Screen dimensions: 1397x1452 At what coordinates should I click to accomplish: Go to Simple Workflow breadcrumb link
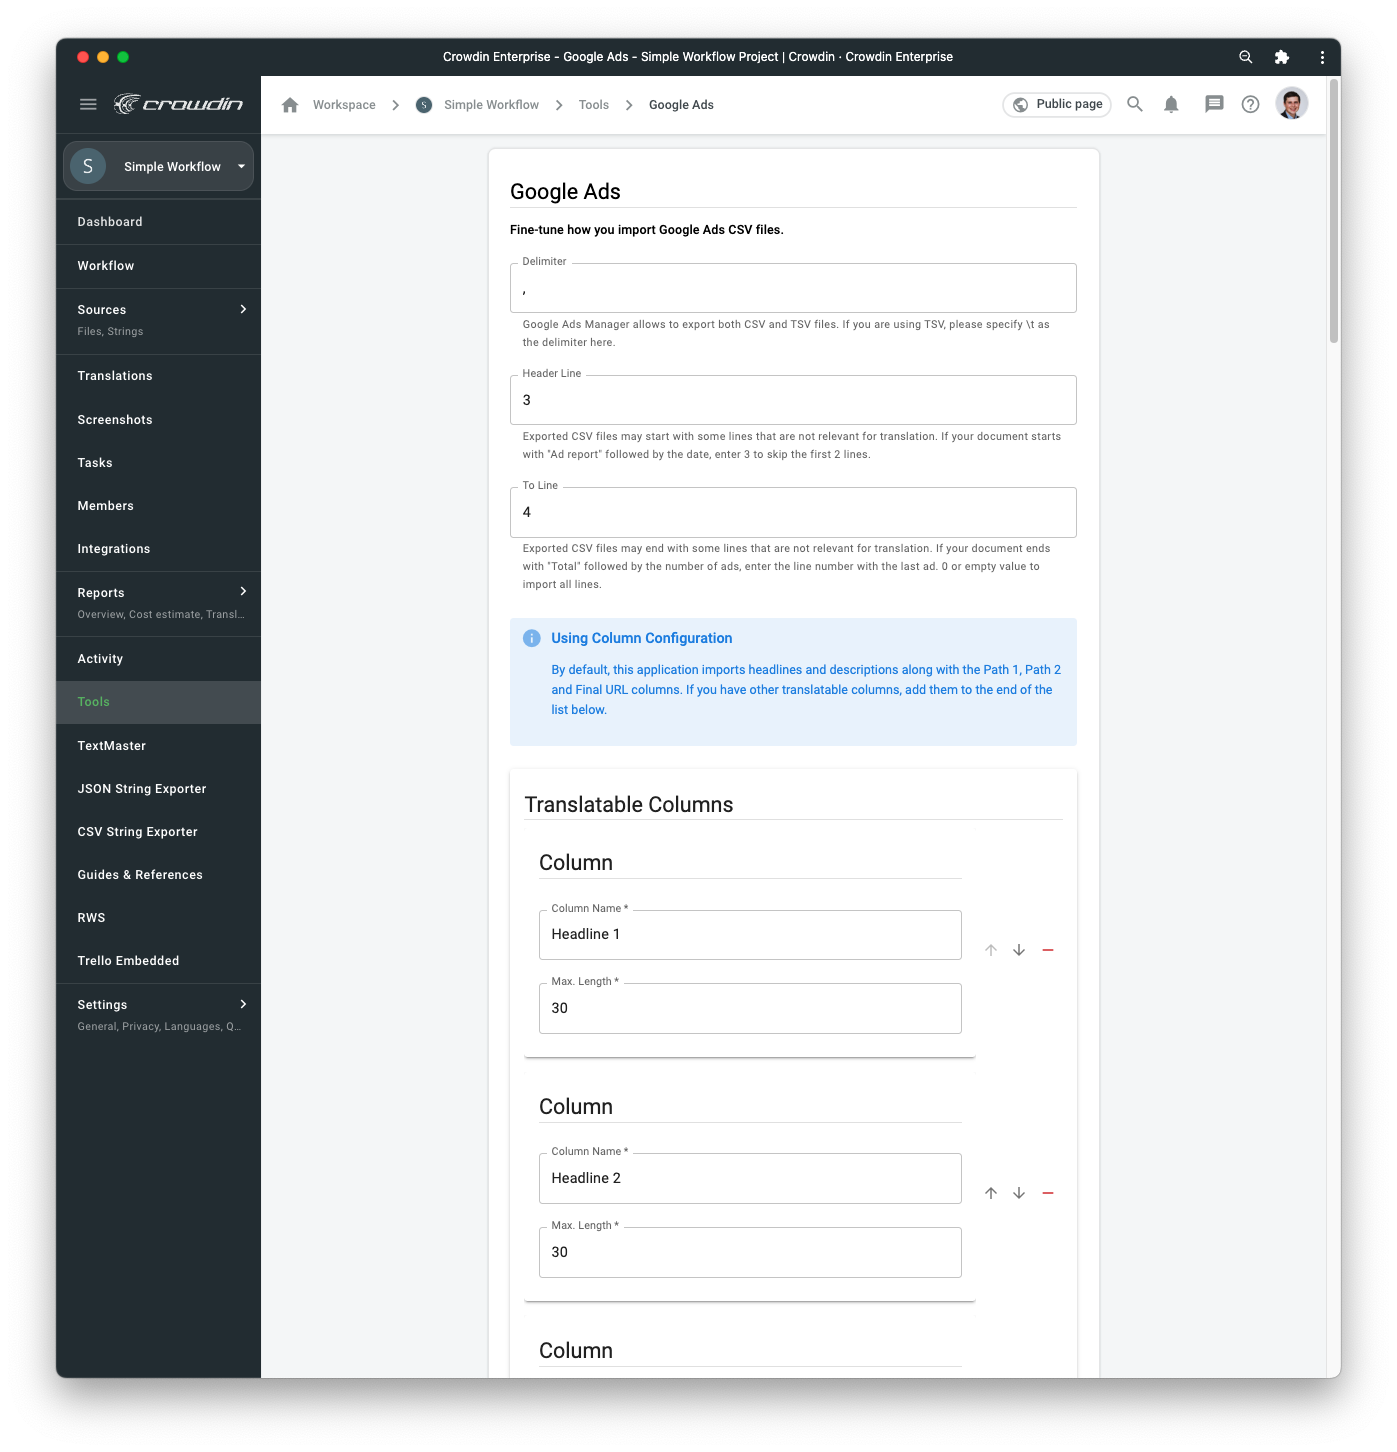[491, 105]
